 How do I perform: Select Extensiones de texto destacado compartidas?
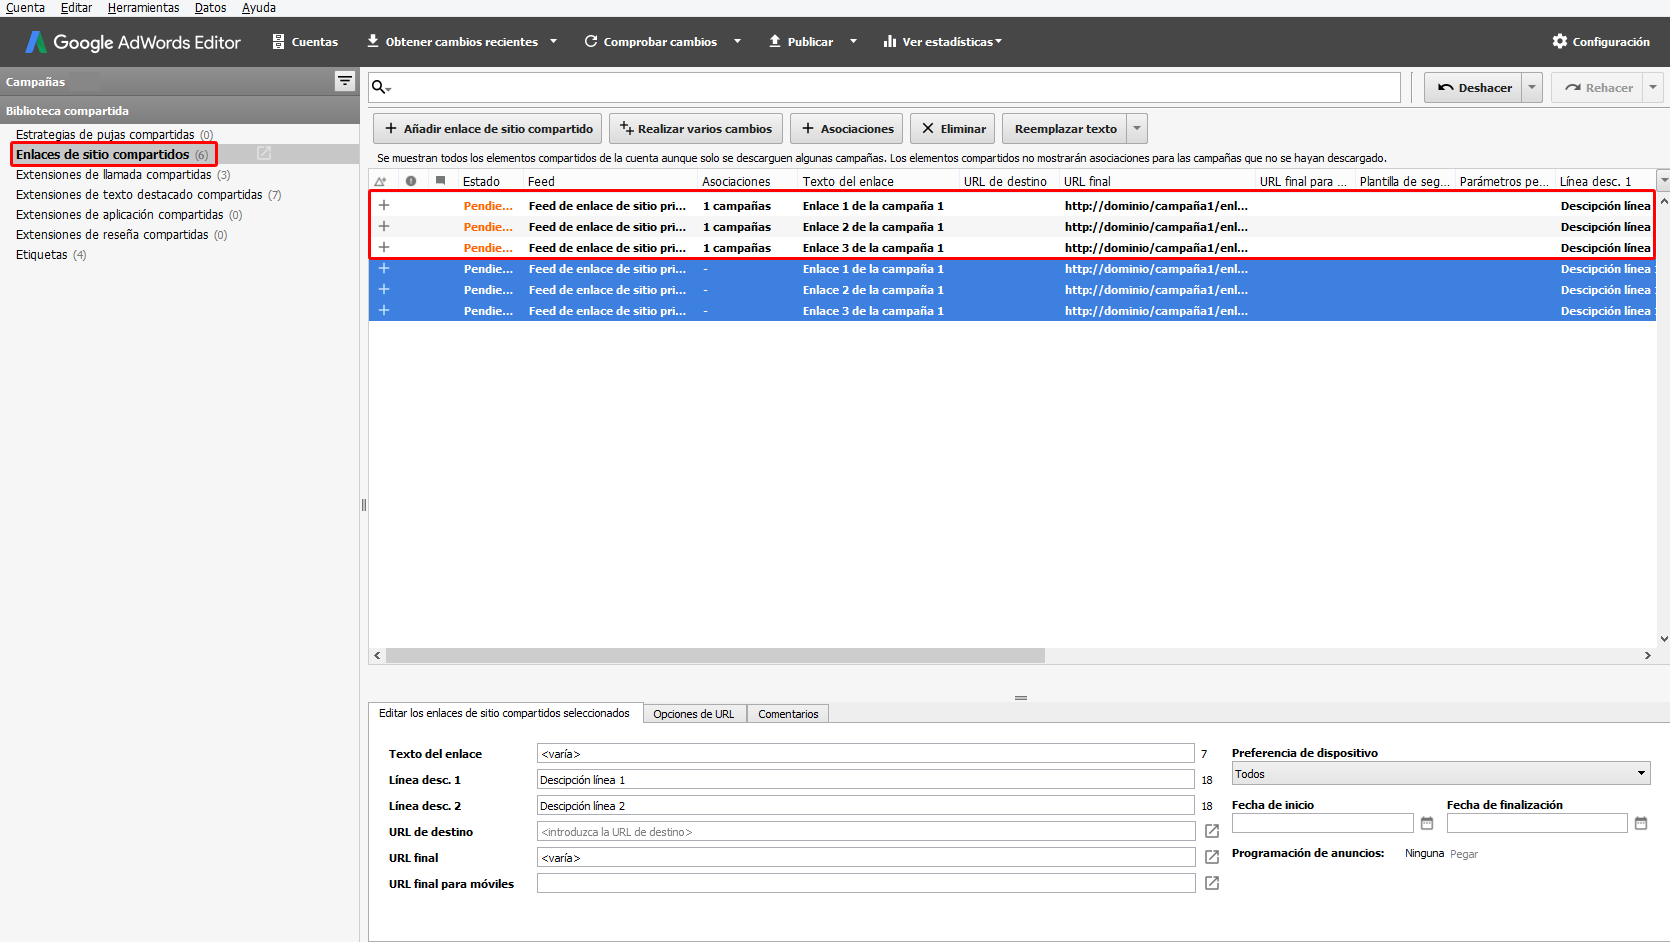coord(139,195)
